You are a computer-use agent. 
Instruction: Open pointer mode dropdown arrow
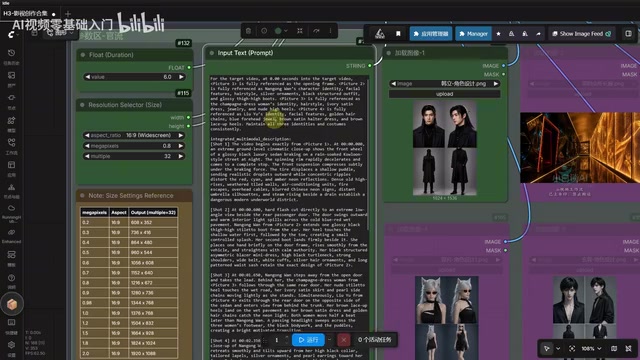click(558, 348)
